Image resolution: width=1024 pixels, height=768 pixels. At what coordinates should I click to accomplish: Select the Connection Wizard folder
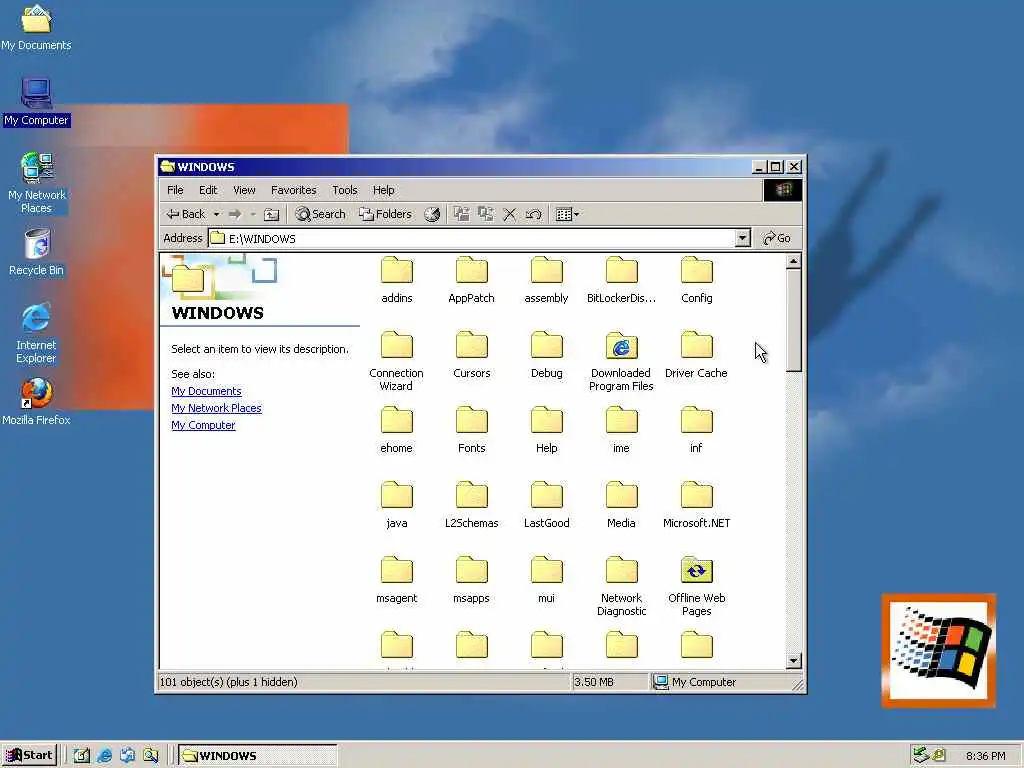[x=396, y=361]
